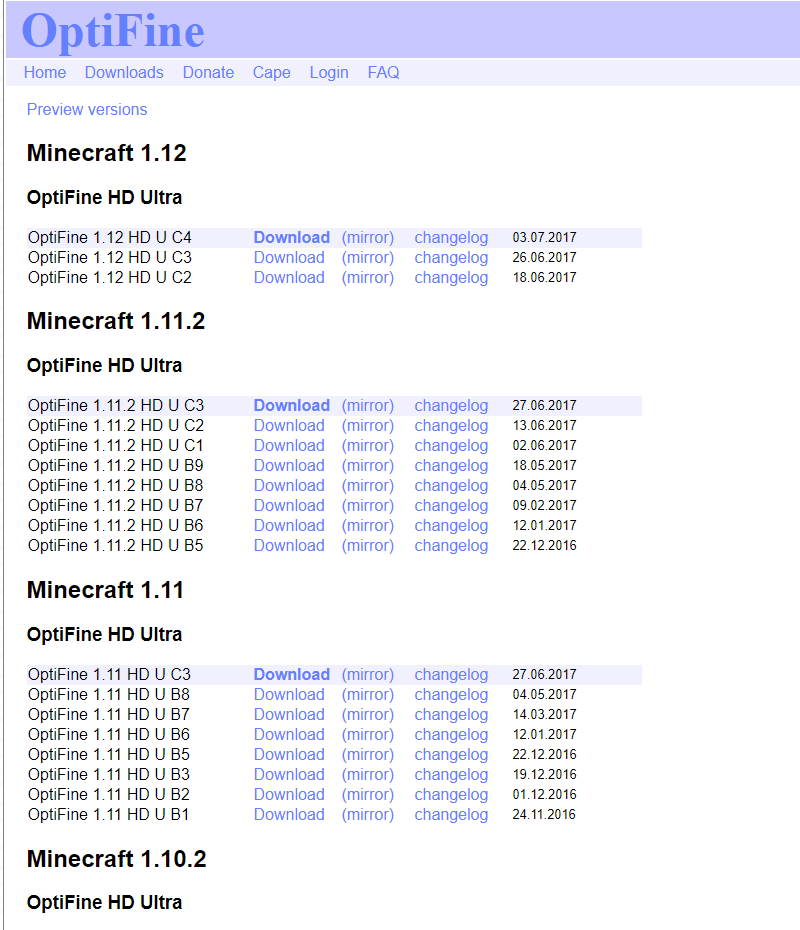View changelog for OptiFine 1.11 HD U B6
800x930 pixels.
tap(451, 735)
